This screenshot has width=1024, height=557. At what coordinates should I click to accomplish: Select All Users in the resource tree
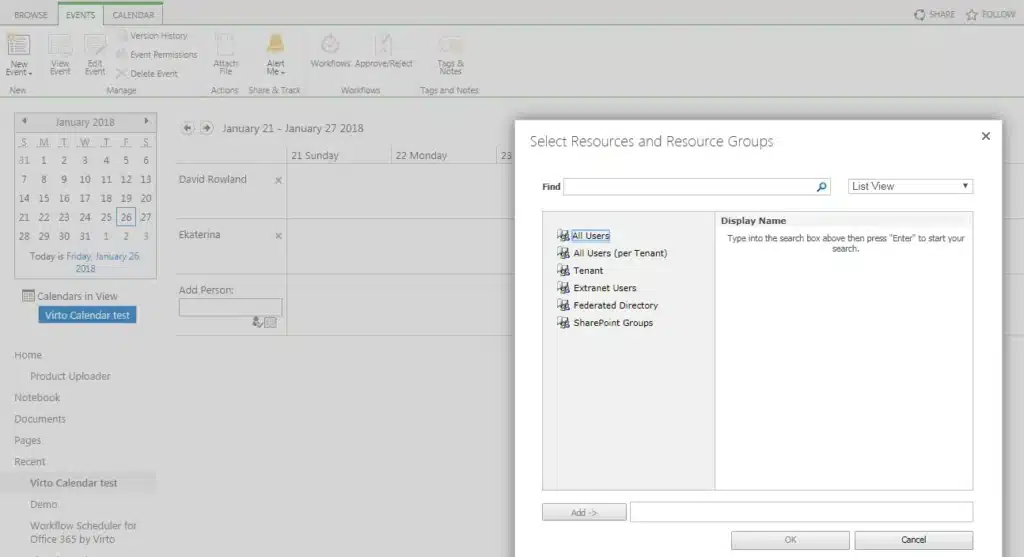[590, 236]
